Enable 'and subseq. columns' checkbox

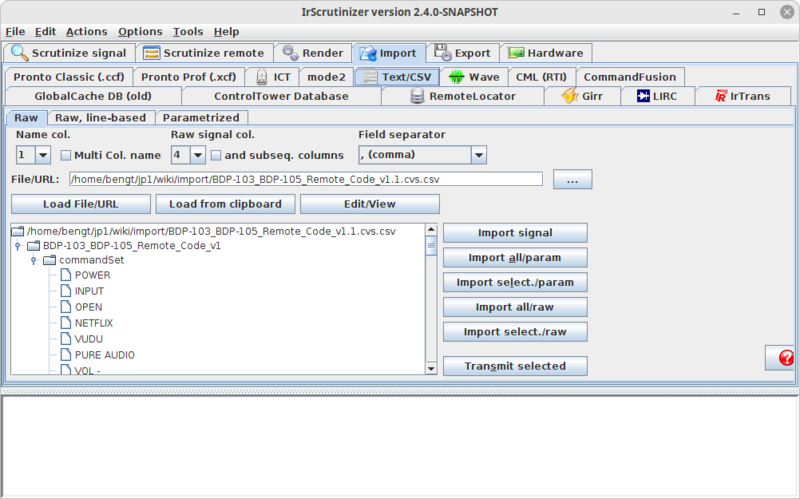[x=216, y=155]
